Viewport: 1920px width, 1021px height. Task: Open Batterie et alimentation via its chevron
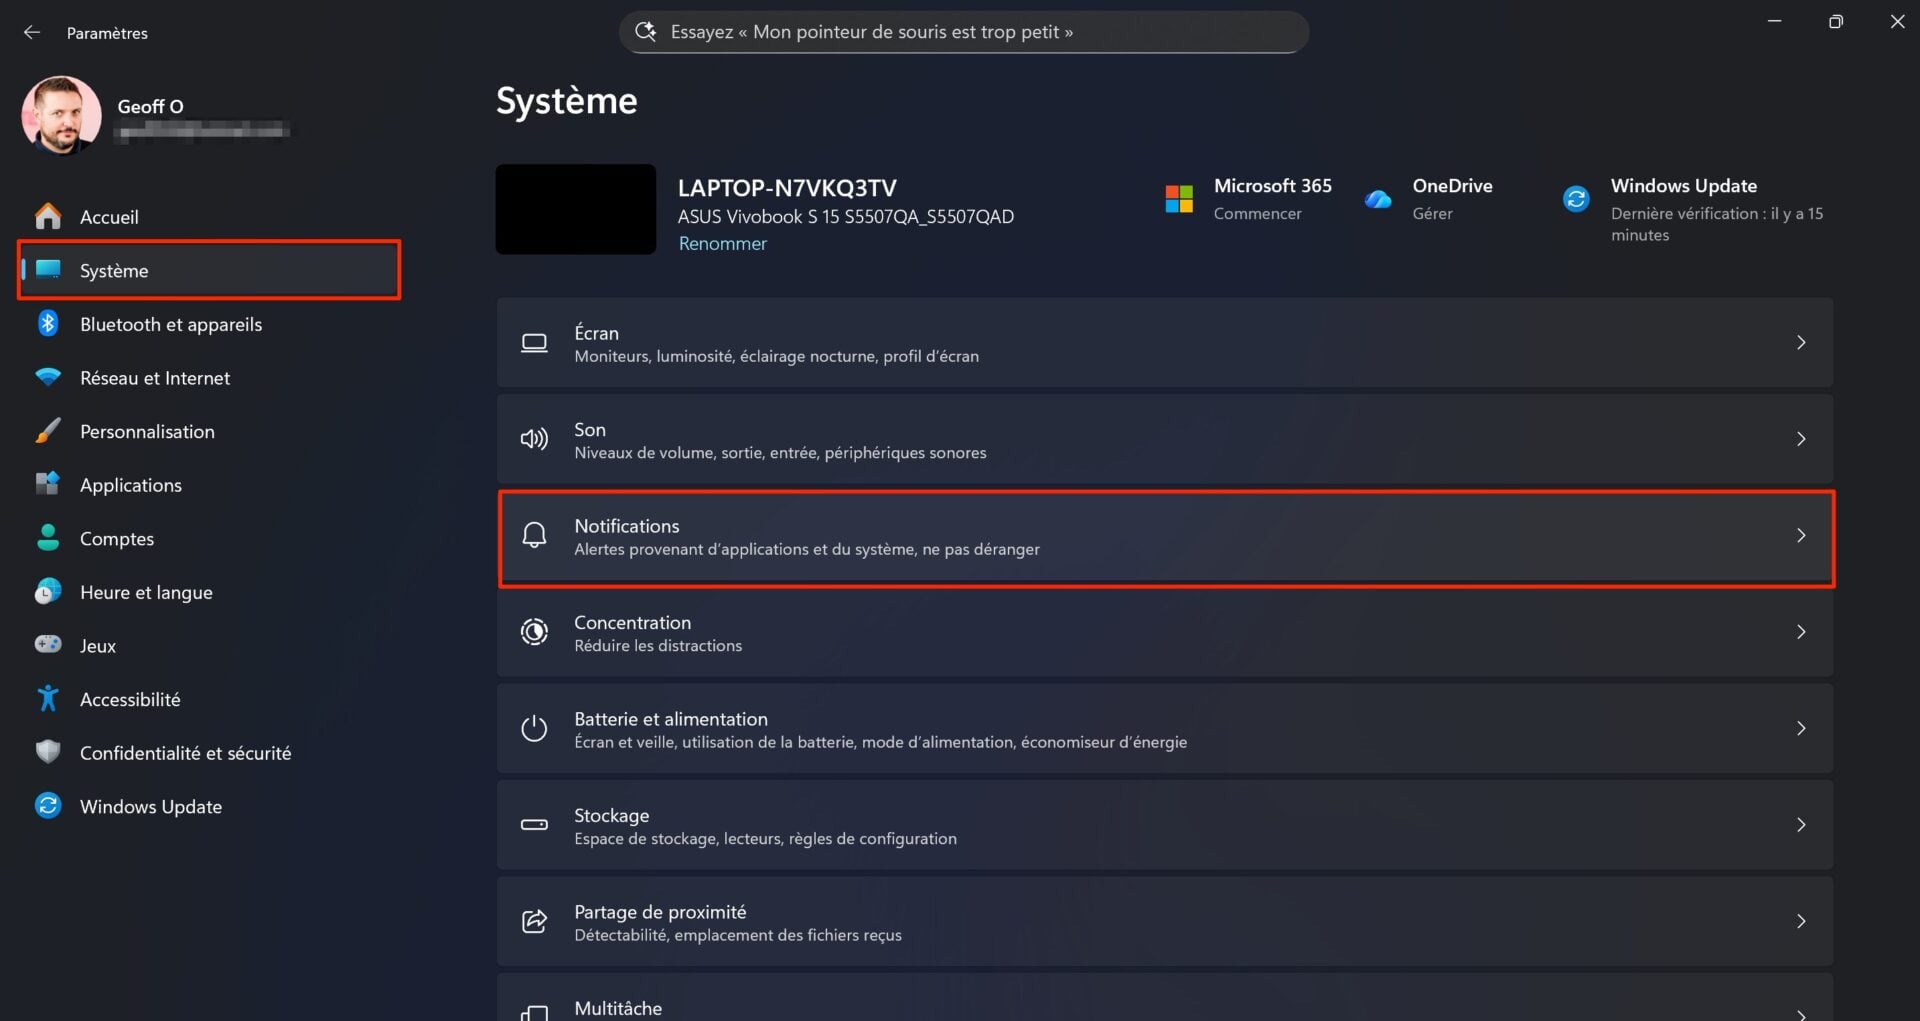1800,728
